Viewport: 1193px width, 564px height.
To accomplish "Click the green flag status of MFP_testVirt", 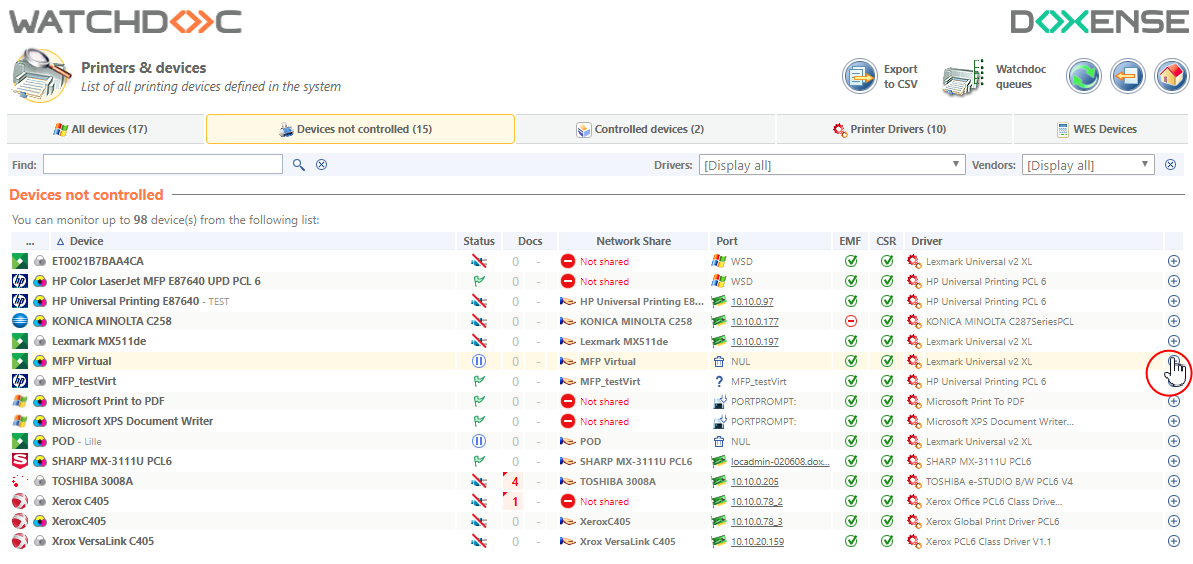I will pyautogui.click(x=479, y=381).
